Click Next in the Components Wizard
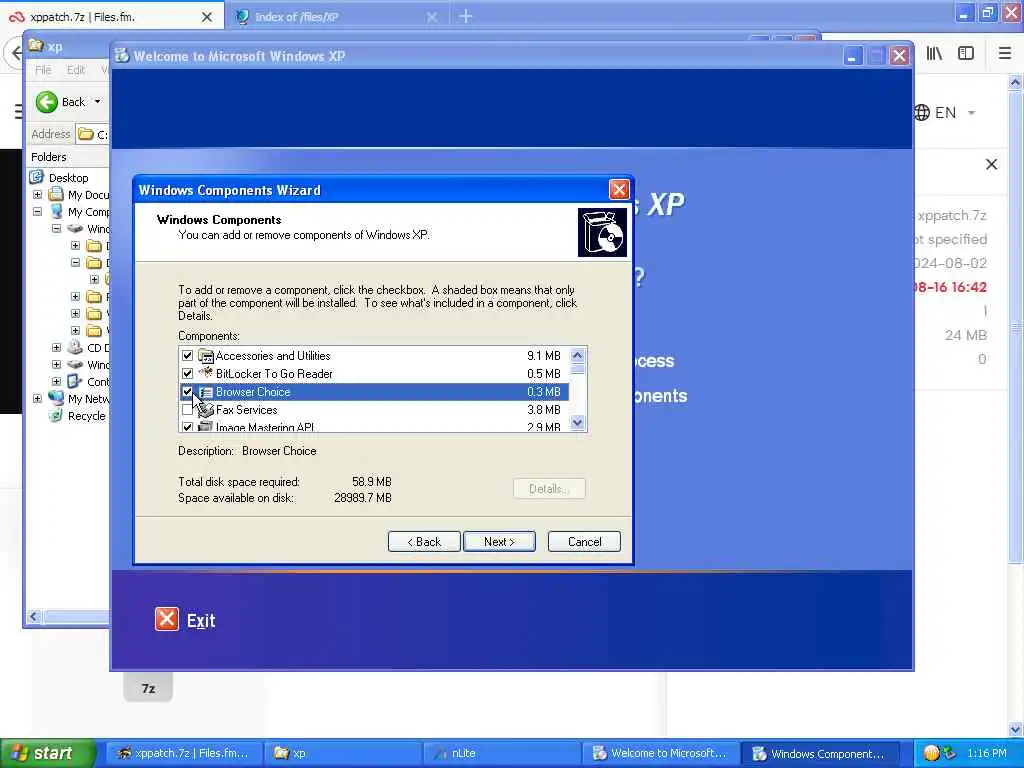The image size is (1024, 768). pos(499,541)
